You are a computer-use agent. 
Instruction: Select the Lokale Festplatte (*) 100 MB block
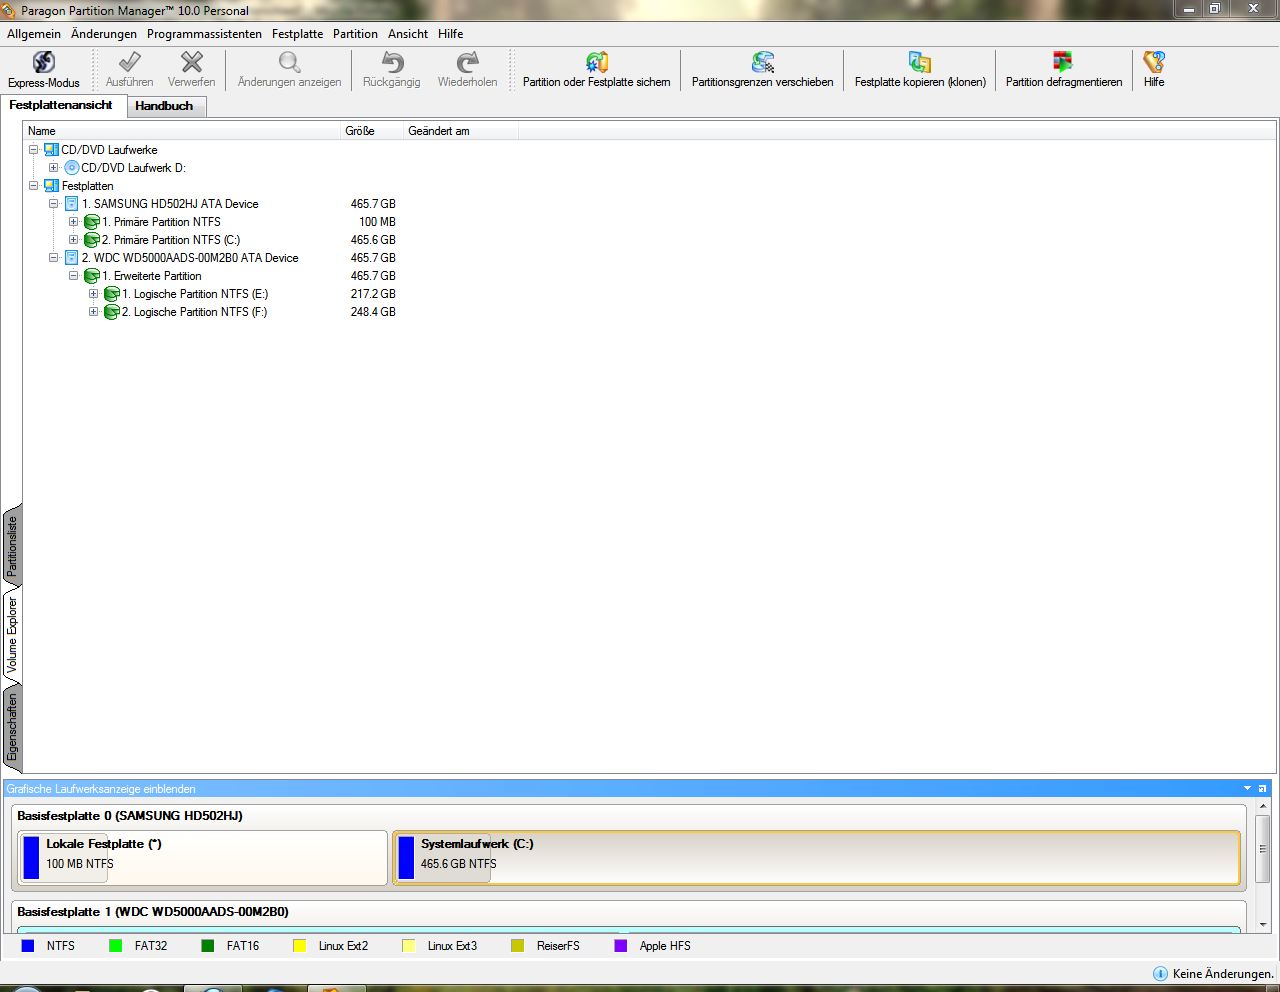tap(202, 858)
